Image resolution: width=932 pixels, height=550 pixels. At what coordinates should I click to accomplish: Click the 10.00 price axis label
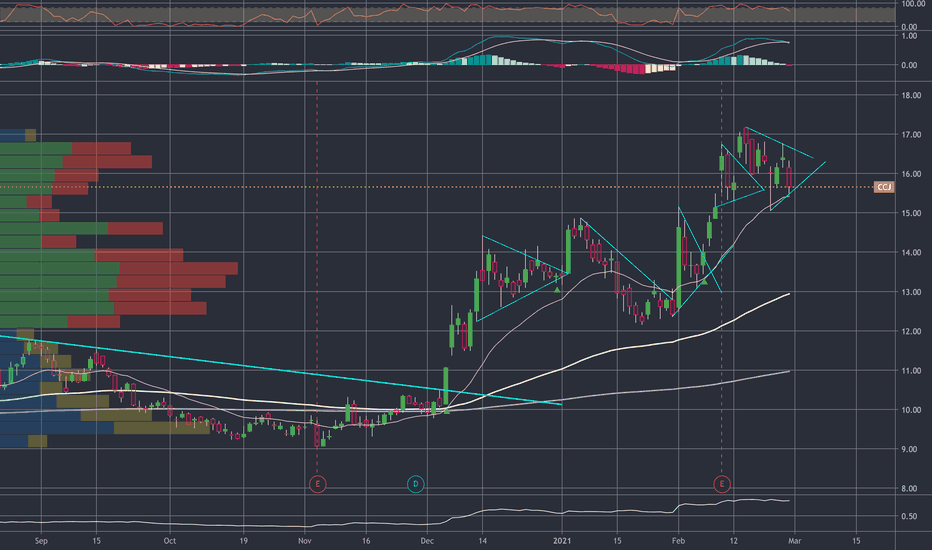(x=911, y=410)
